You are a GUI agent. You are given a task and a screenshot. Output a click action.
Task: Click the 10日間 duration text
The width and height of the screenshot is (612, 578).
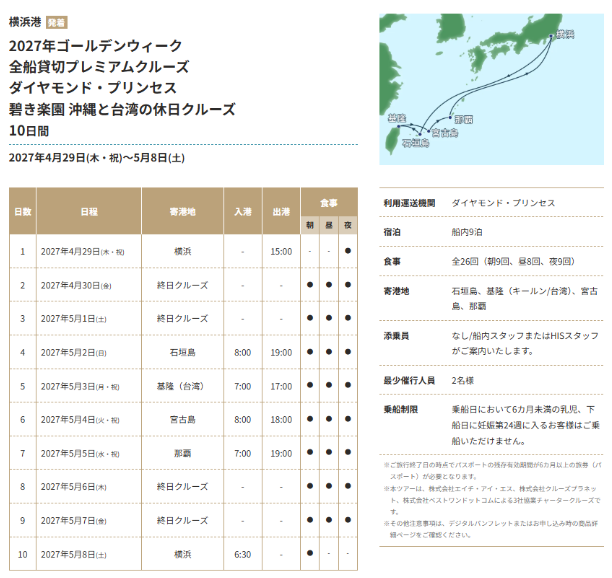click(x=29, y=131)
